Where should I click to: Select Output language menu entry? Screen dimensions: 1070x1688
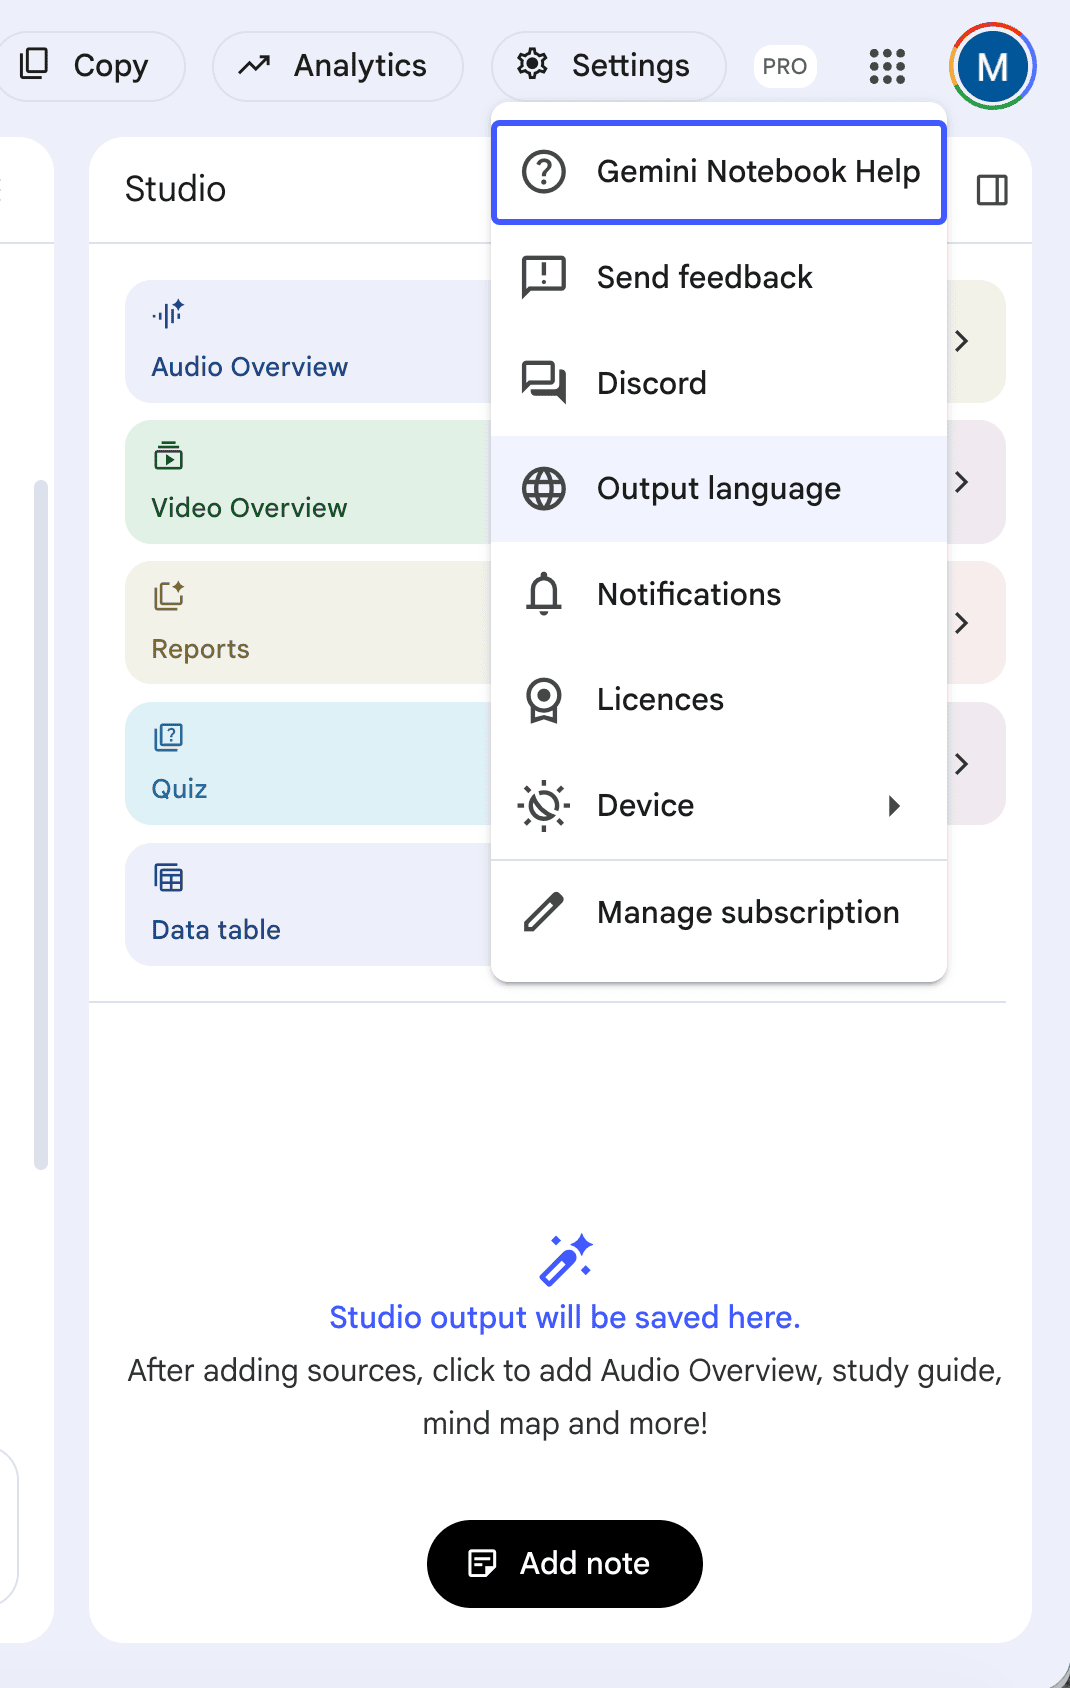pyautogui.click(x=719, y=489)
